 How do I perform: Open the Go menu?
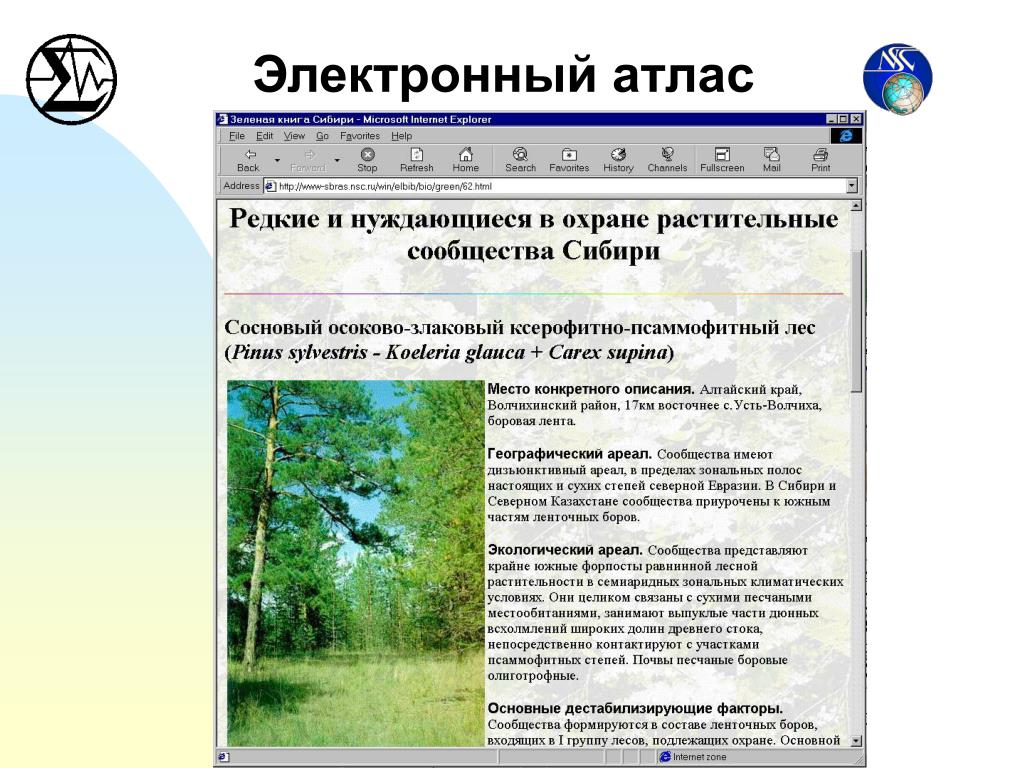[322, 136]
